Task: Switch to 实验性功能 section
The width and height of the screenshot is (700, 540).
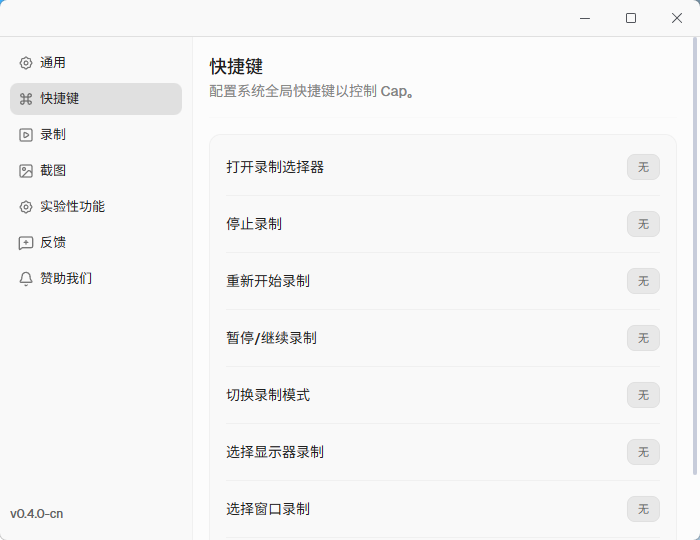Action: click(96, 207)
